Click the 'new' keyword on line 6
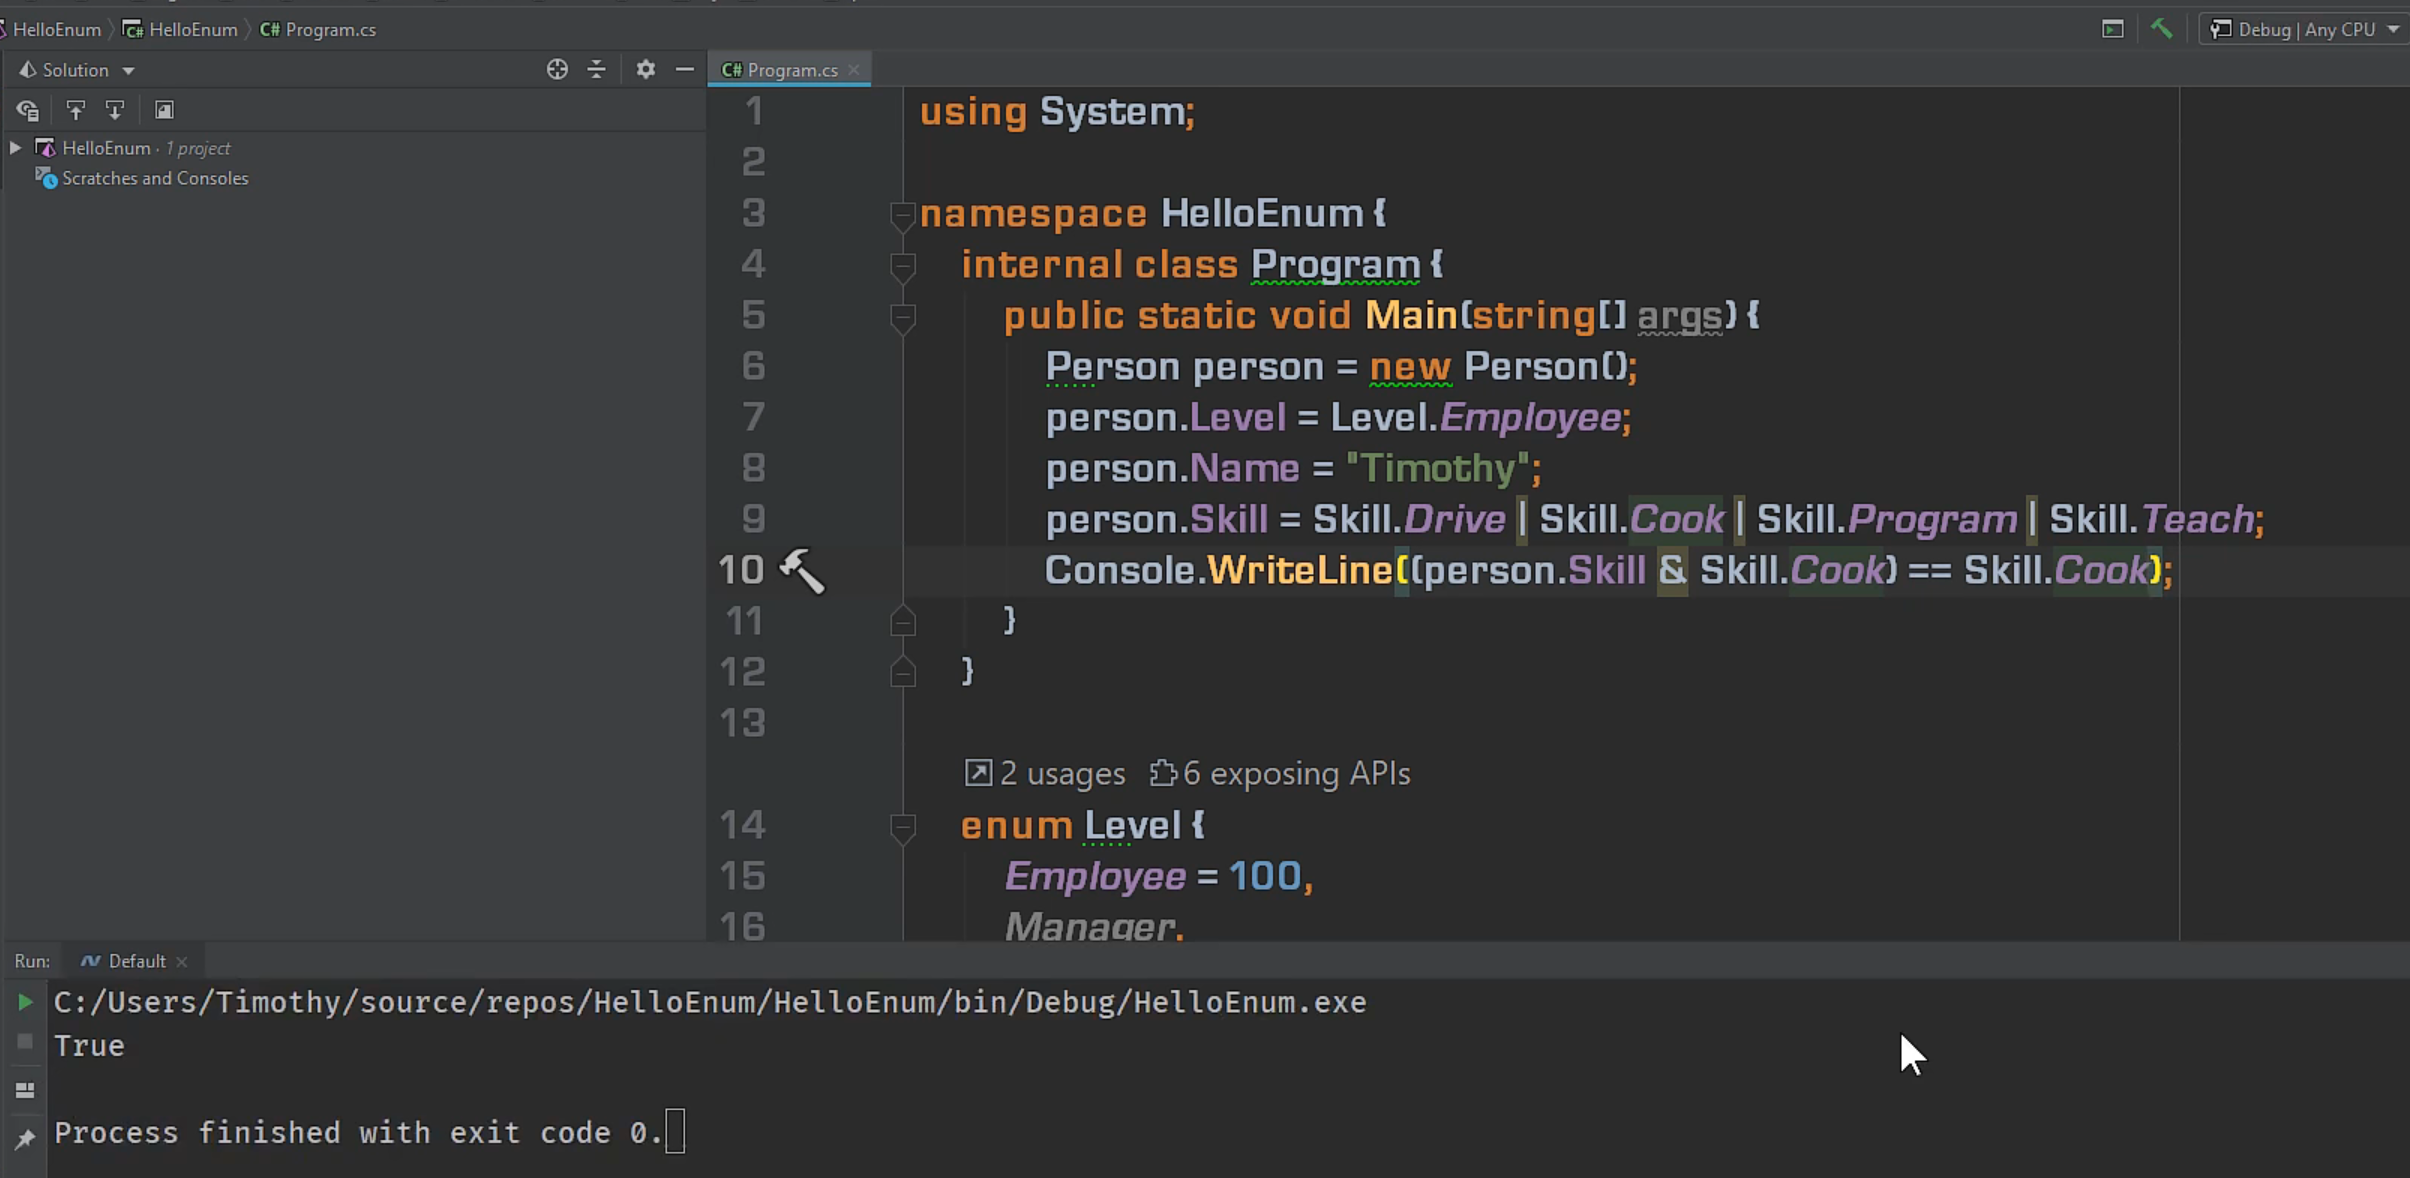This screenshot has height=1178, width=2410. click(1410, 366)
